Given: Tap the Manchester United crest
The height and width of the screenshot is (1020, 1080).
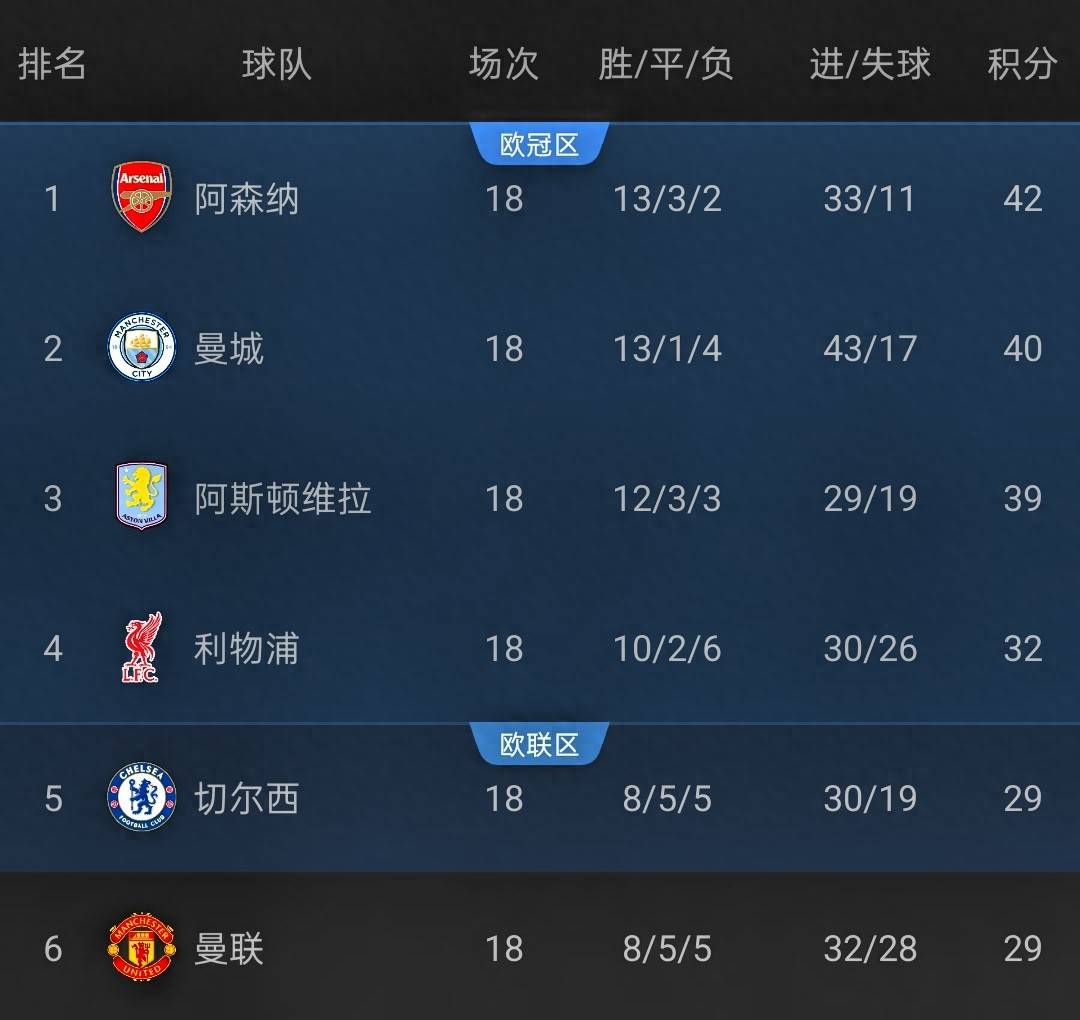Looking at the screenshot, I should (141, 947).
